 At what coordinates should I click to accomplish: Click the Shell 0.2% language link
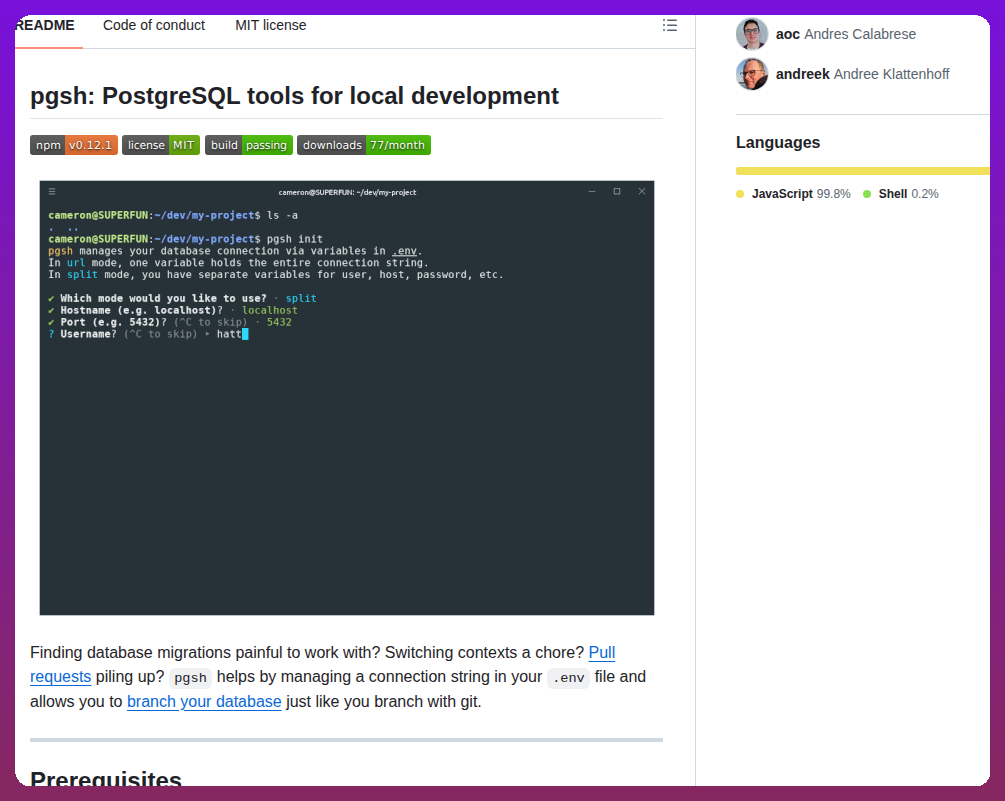click(x=901, y=194)
